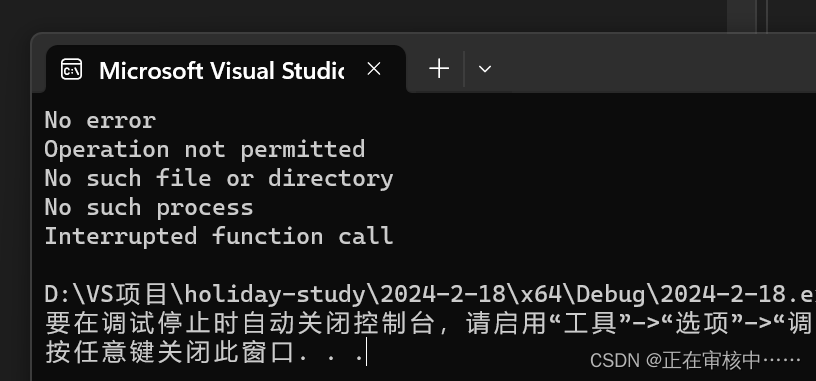The image size is (816, 381).
Task: Click the console icon on the tab
Action: click(71, 69)
